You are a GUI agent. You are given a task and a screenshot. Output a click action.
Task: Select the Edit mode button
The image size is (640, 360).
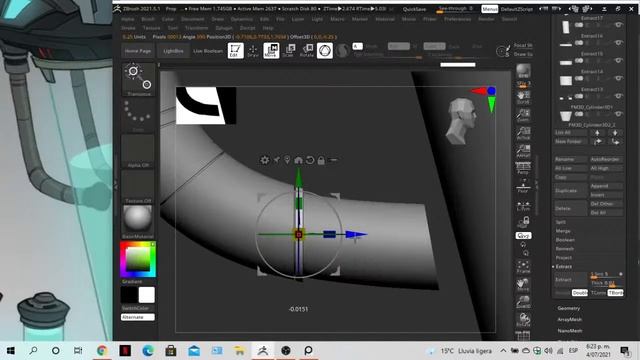(236, 51)
